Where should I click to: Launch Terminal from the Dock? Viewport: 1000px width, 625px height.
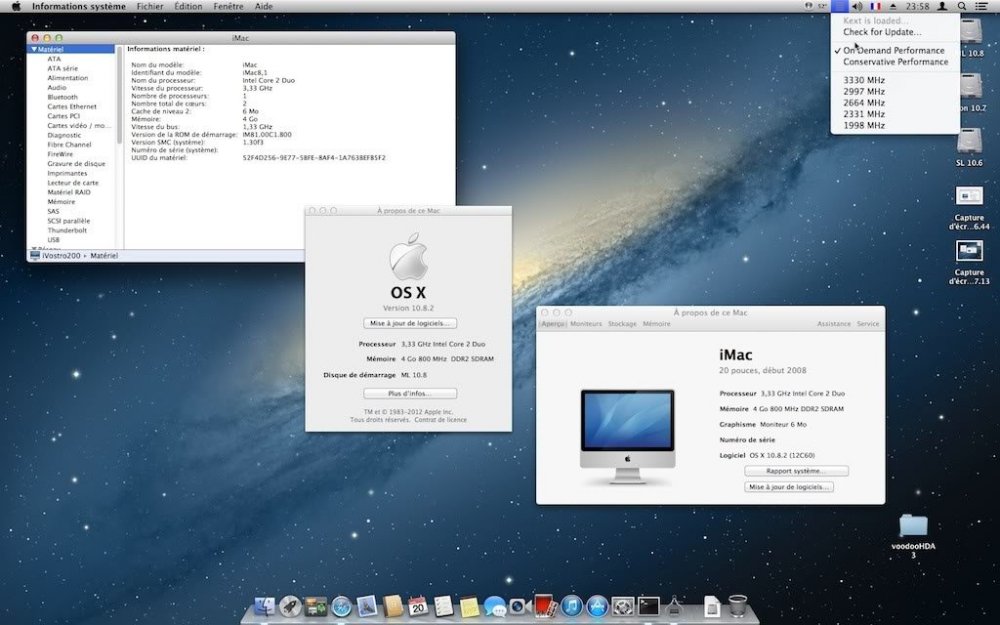tap(649, 606)
